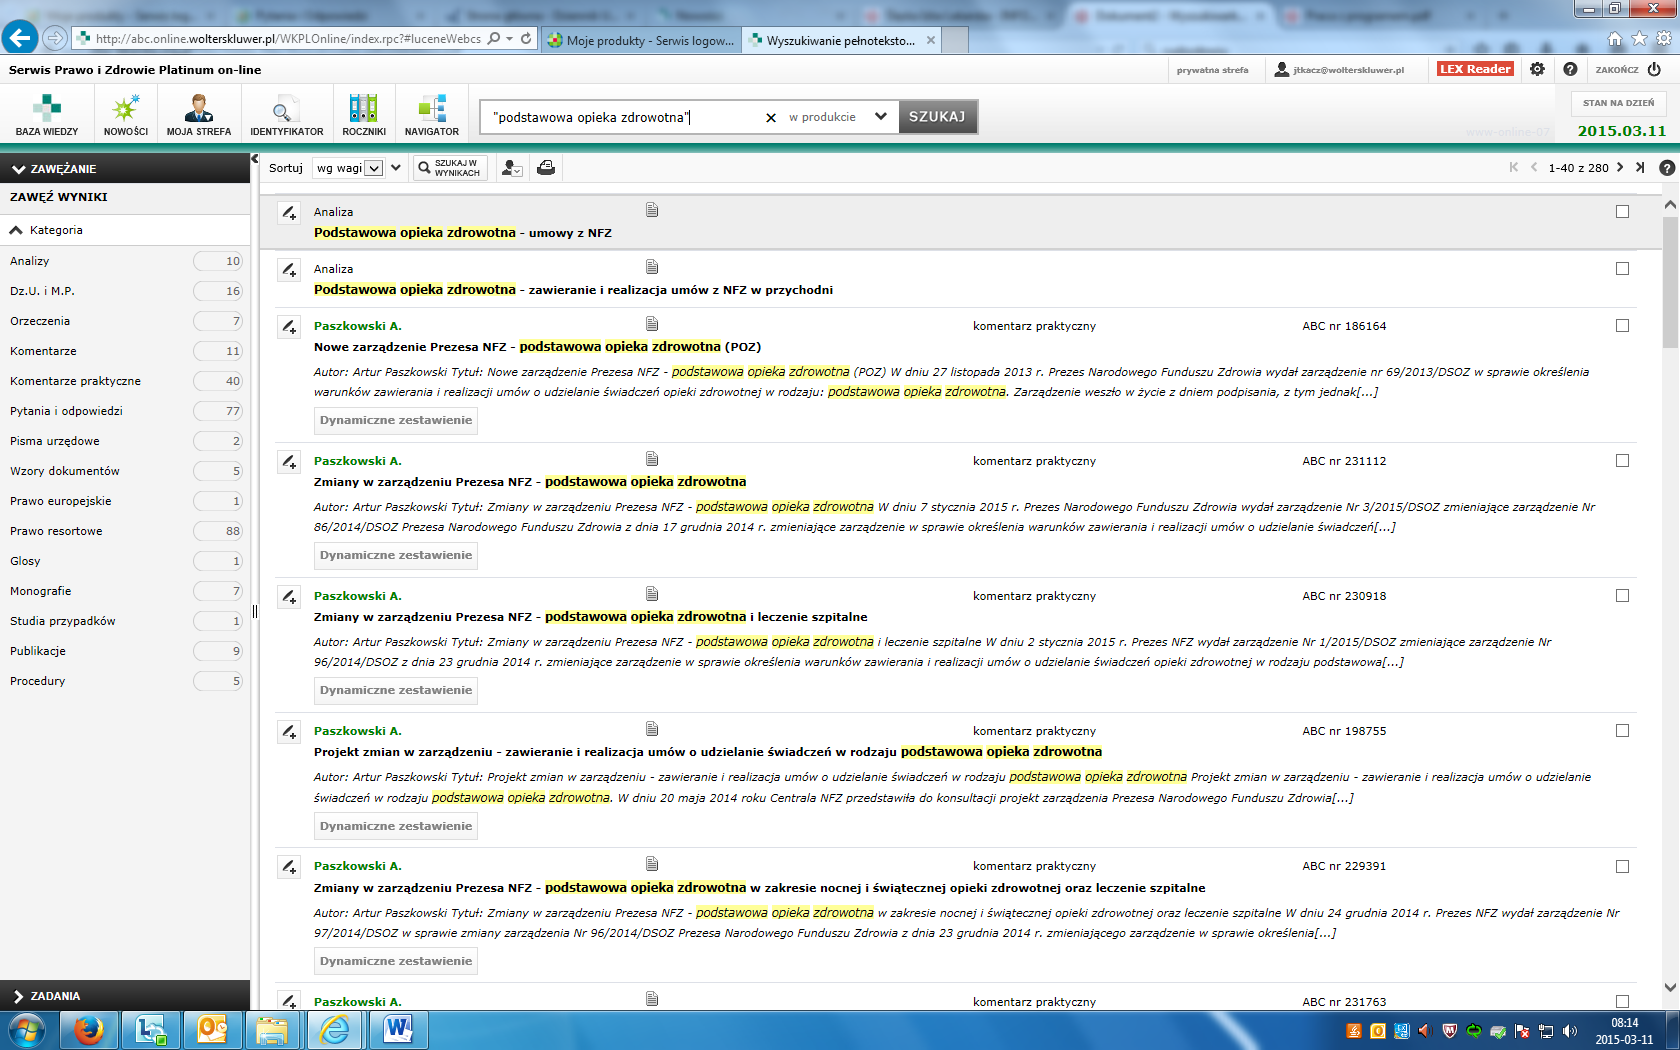Click Zakończ power icon to log out
1680x1050 pixels.
pyautogui.click(x=1654, y=69)
